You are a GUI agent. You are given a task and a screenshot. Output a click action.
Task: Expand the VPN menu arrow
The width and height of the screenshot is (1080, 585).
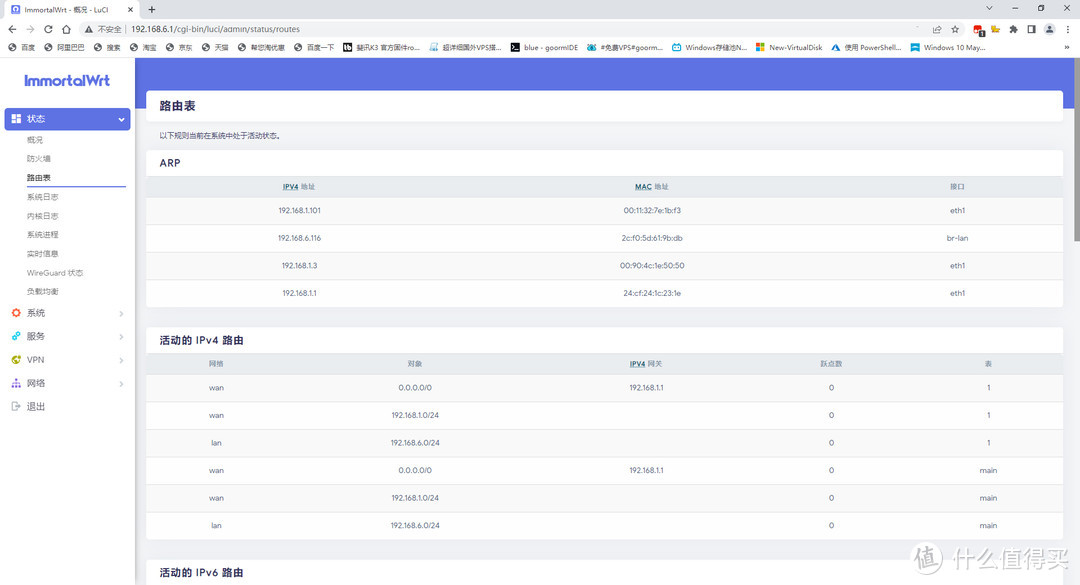(x=121, y=360)
